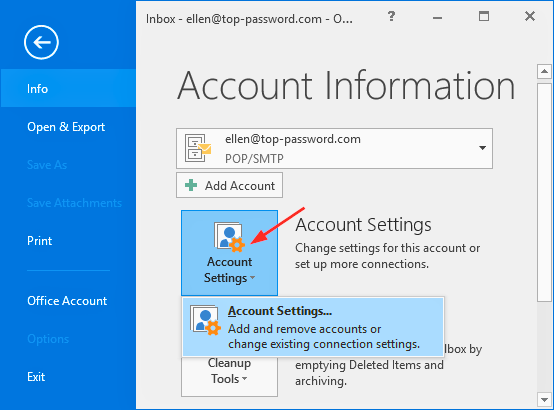
Task: Click the Add Account button
Action: (x=229, y=185)
